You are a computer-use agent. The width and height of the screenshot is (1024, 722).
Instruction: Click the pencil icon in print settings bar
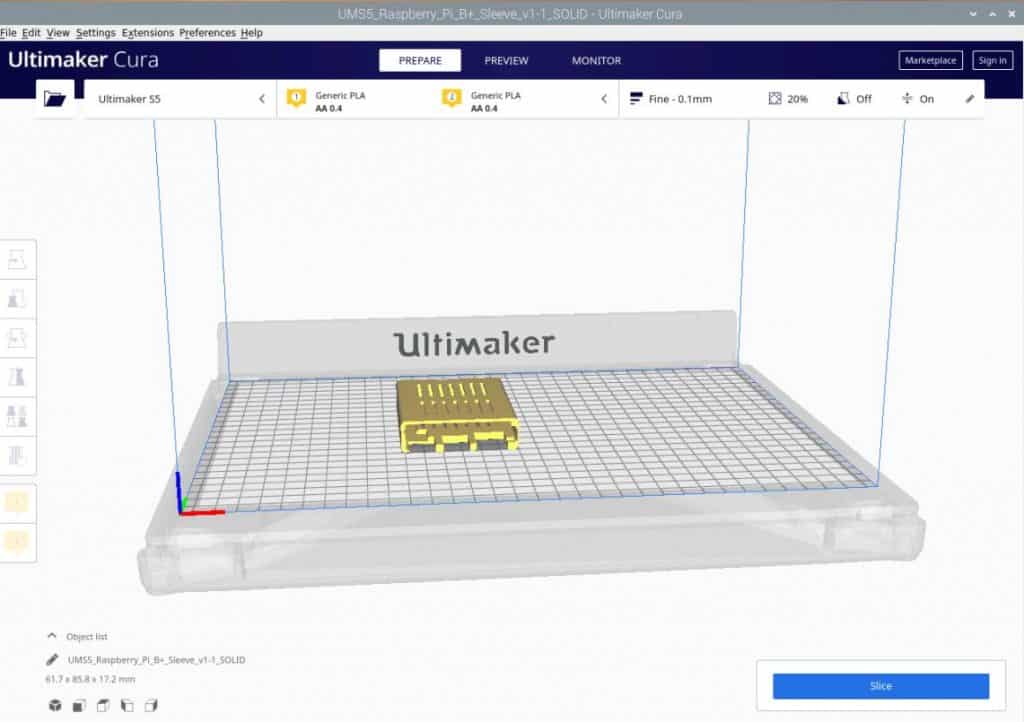click(x=970, y=99)
